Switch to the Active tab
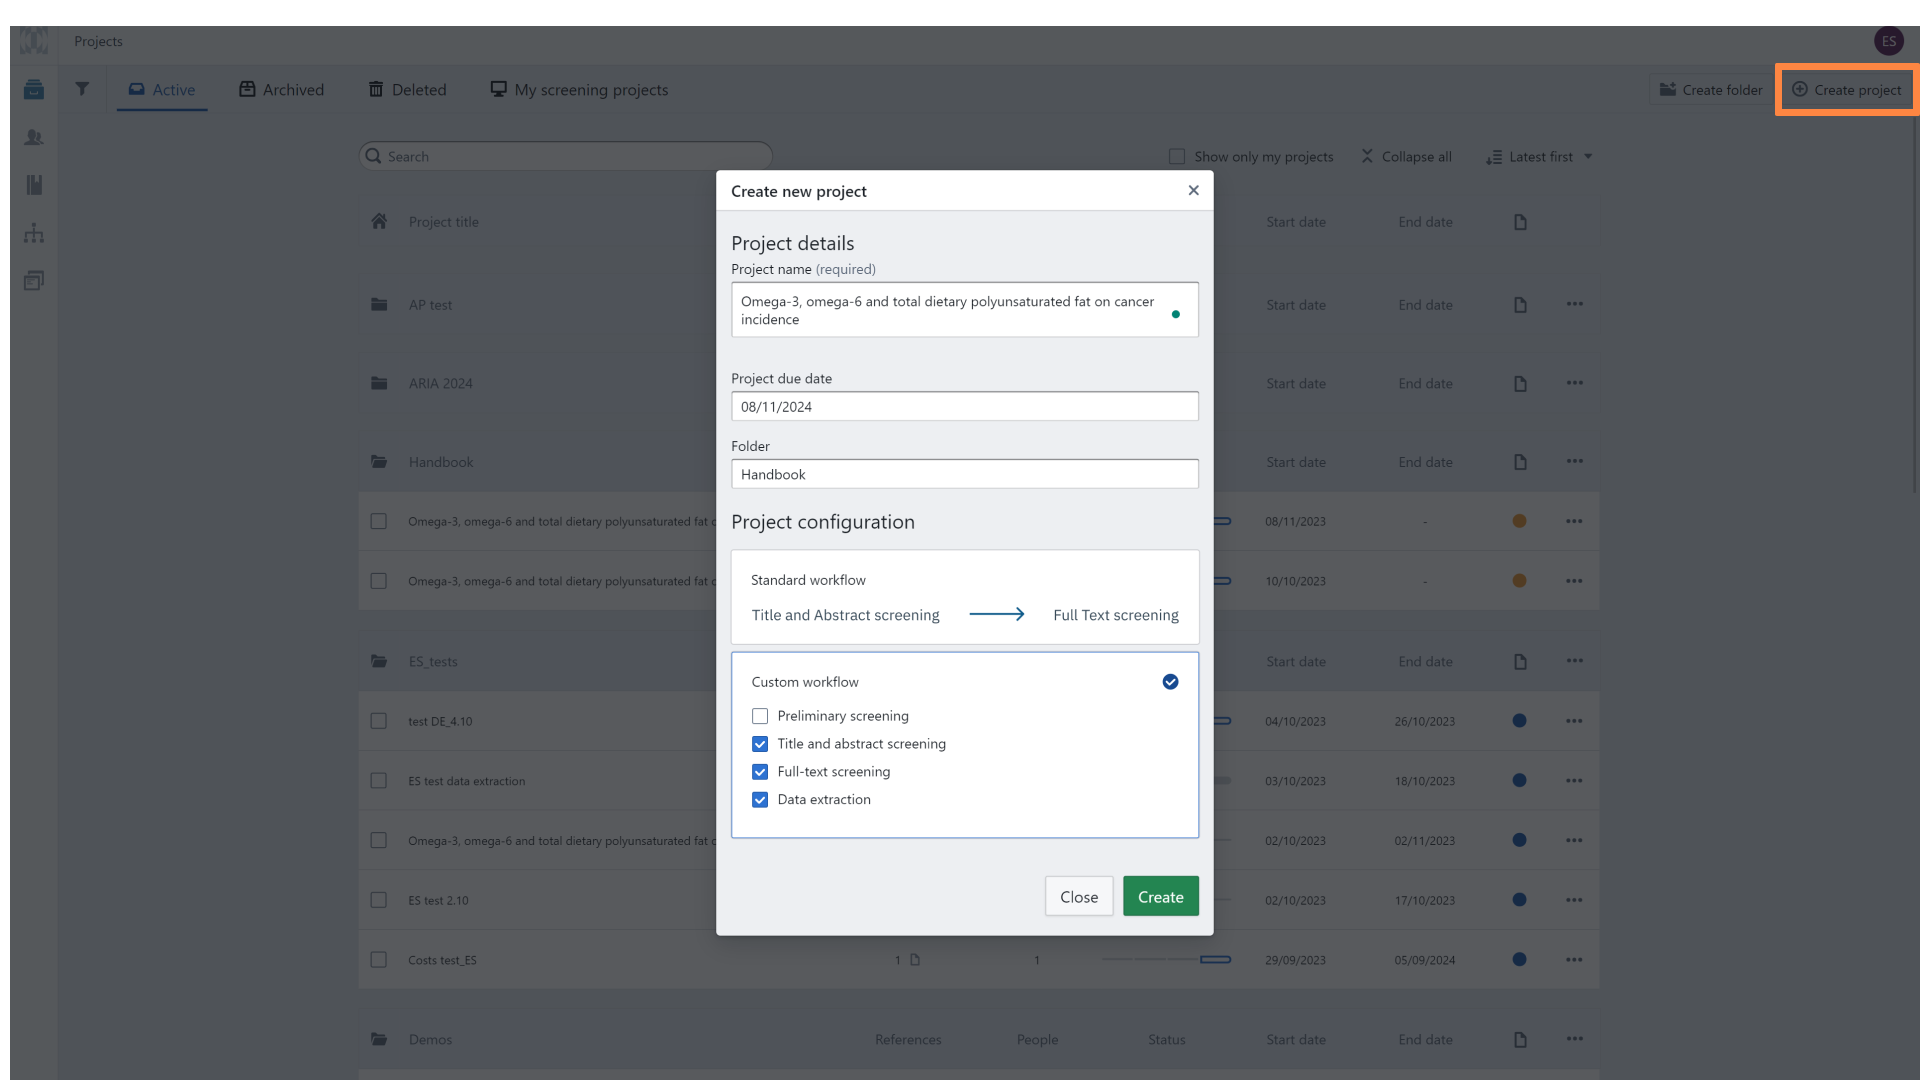Image resolution: width=1920 pixels, height=1080 pixels. pos(162,90)
